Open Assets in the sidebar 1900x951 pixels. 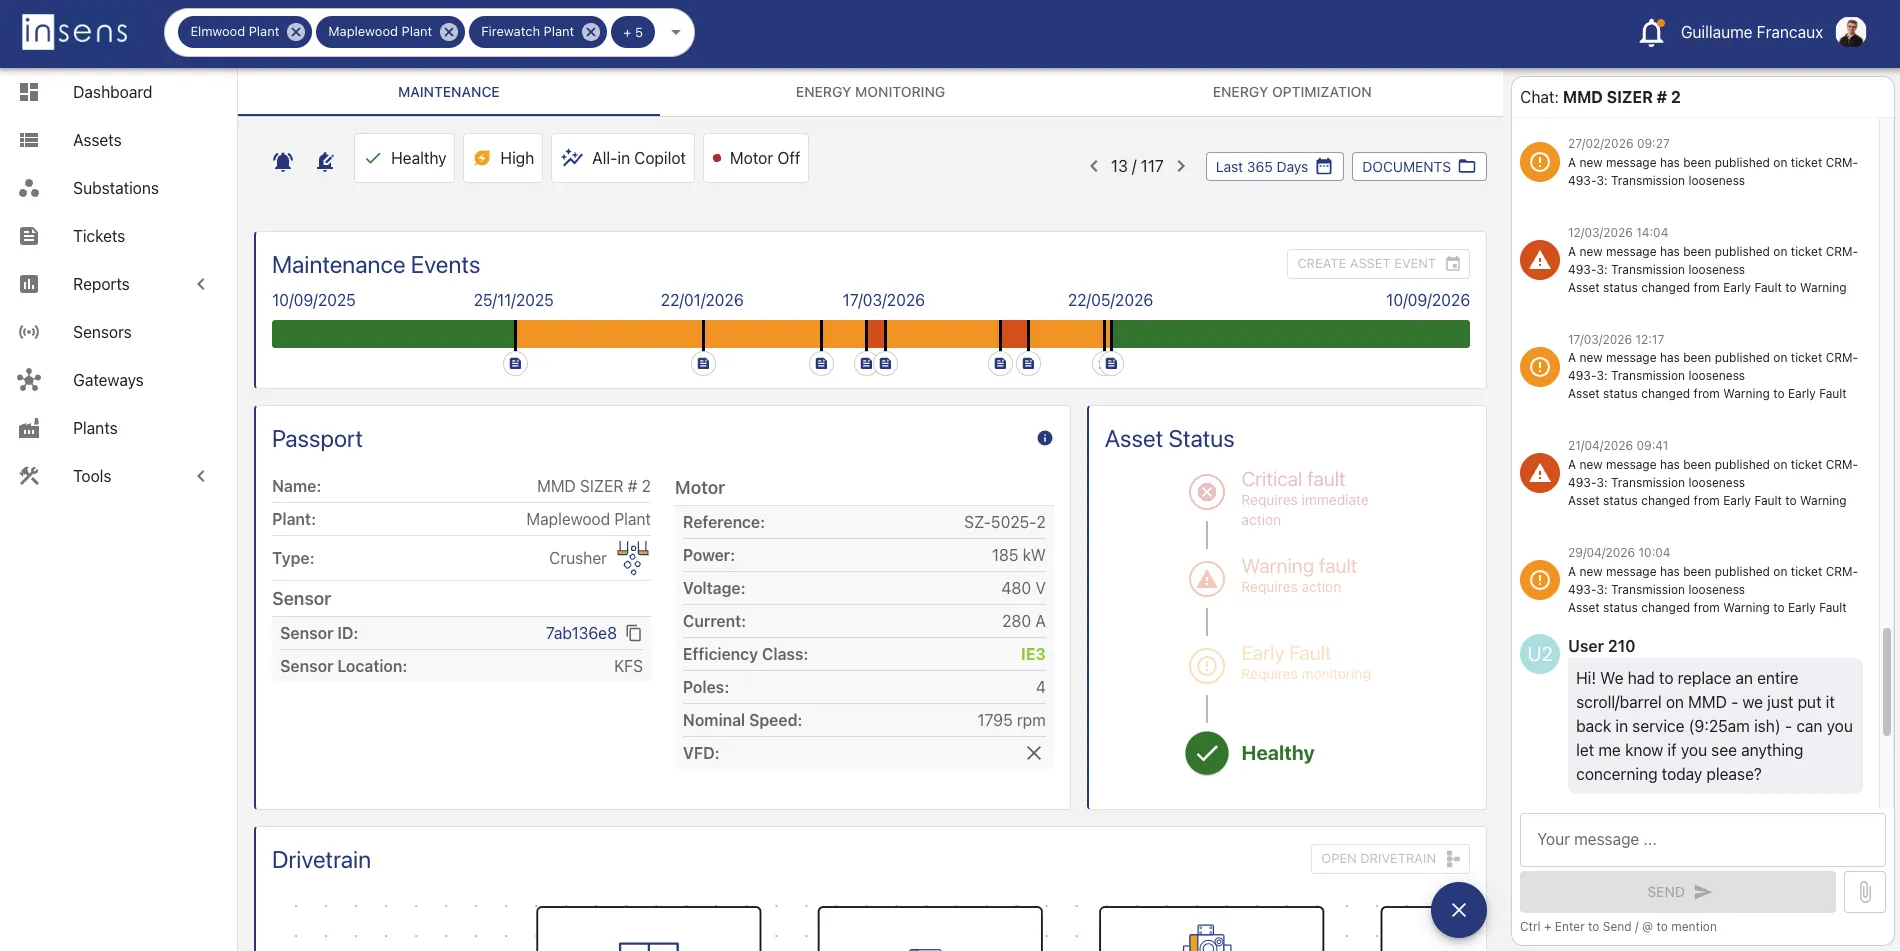(x=97, y=140)
